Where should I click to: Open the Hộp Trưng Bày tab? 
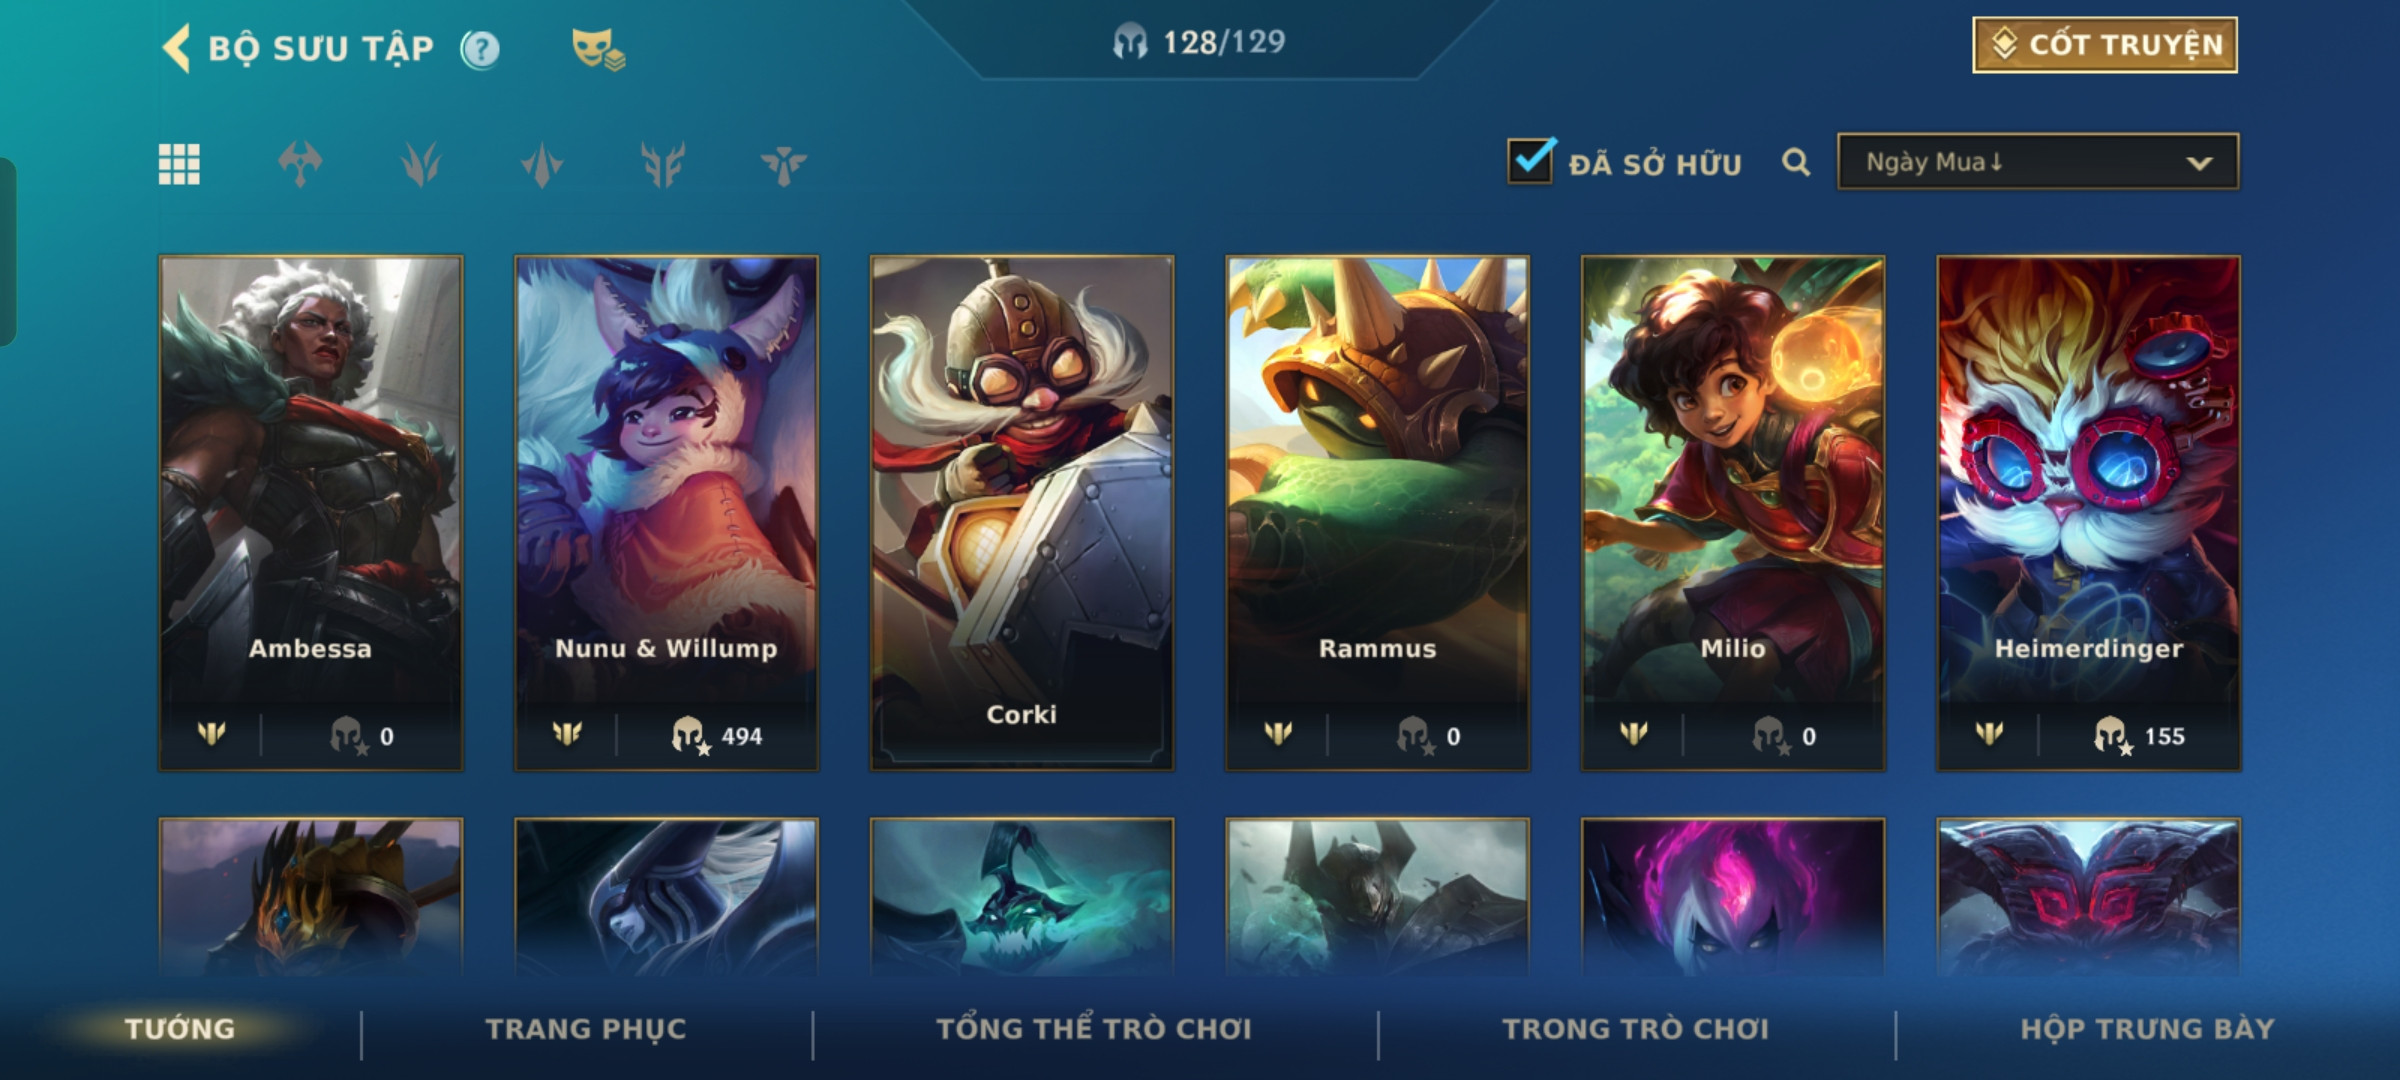[x=2147, y=1029]
